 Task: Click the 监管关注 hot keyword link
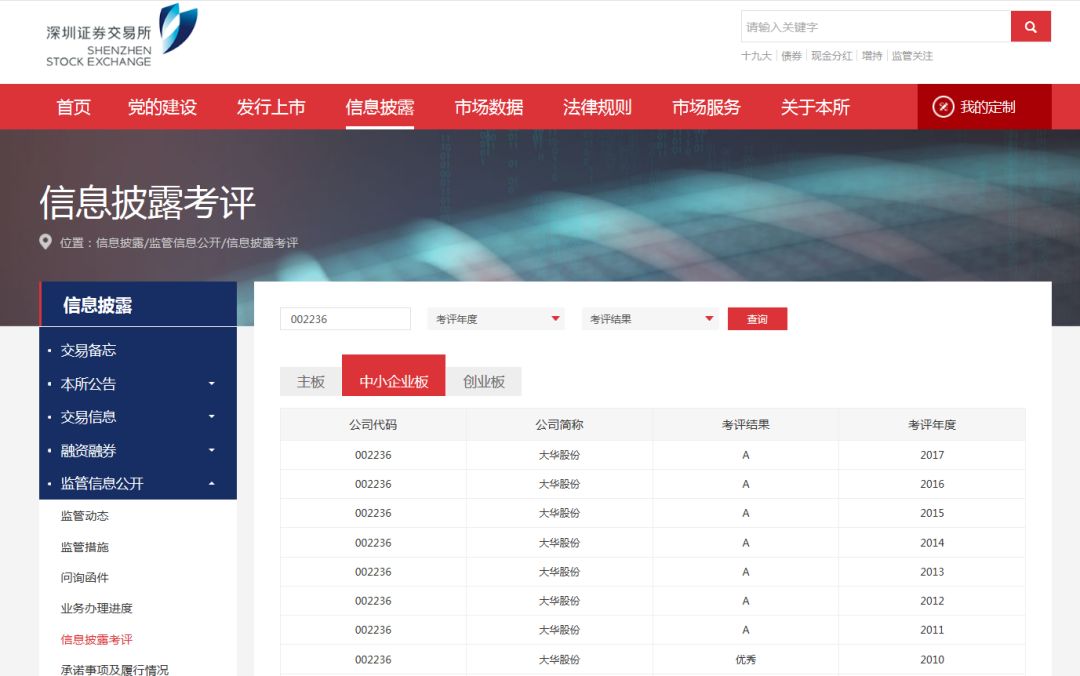[912, 56]
